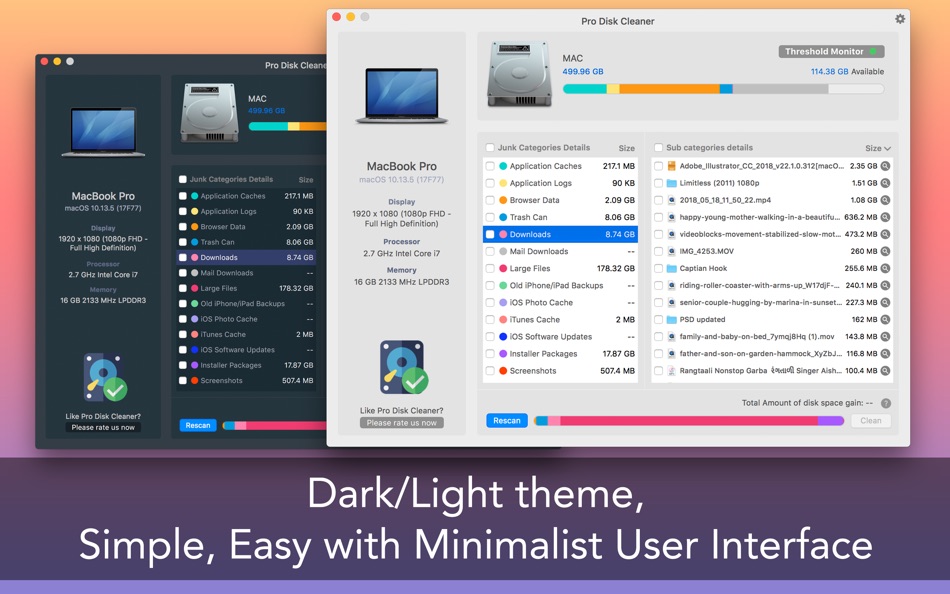Click the Threshold Monitor button
The height and width of the screenshot is (594, 950).
coord(831,52)
